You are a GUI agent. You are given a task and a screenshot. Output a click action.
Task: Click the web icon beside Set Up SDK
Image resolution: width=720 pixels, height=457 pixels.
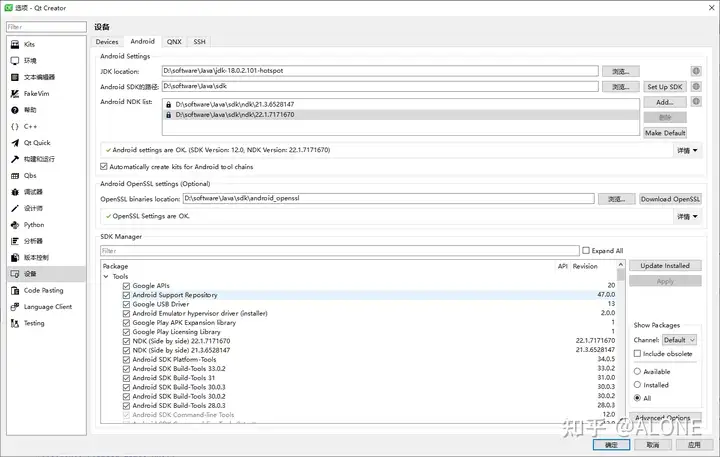point(696,86)
